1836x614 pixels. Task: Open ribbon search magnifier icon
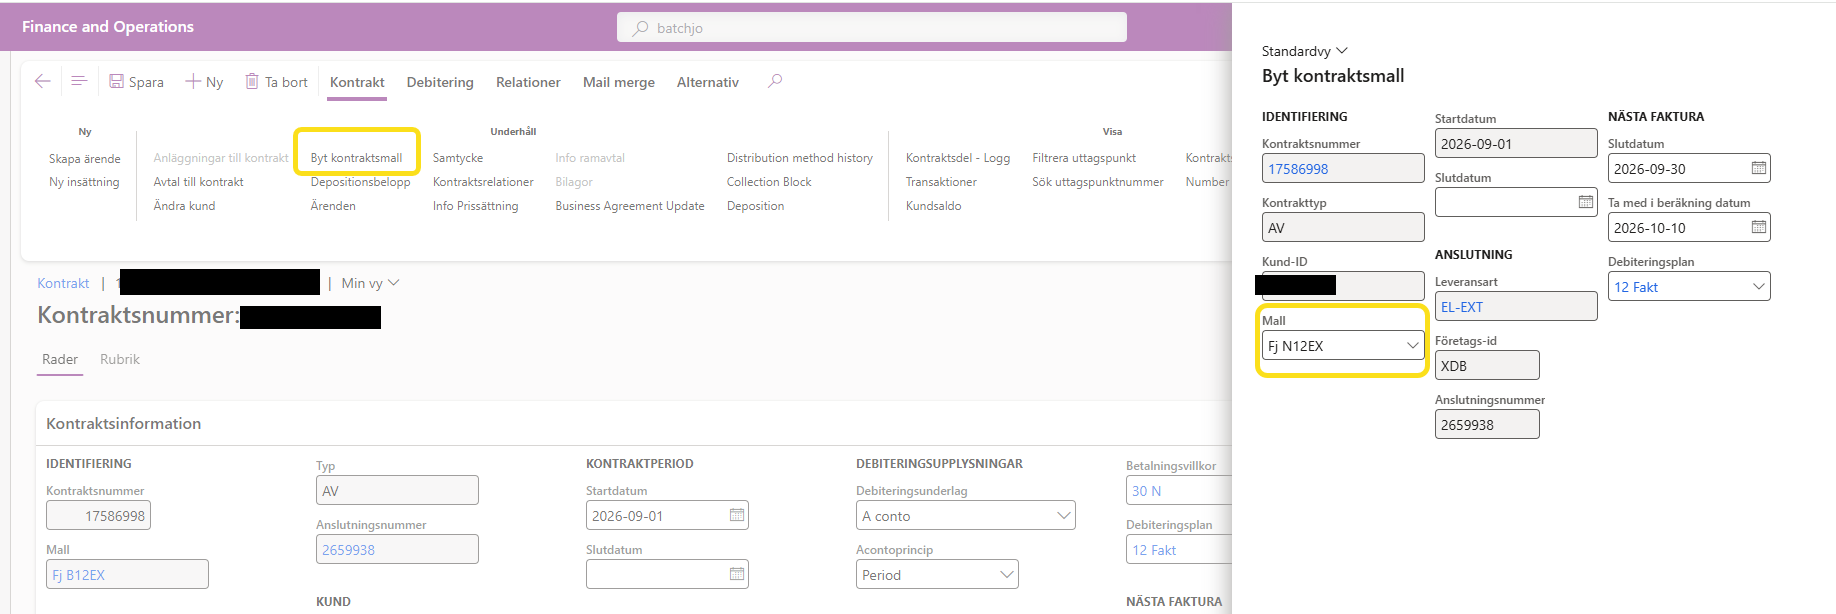pos(775,81)
